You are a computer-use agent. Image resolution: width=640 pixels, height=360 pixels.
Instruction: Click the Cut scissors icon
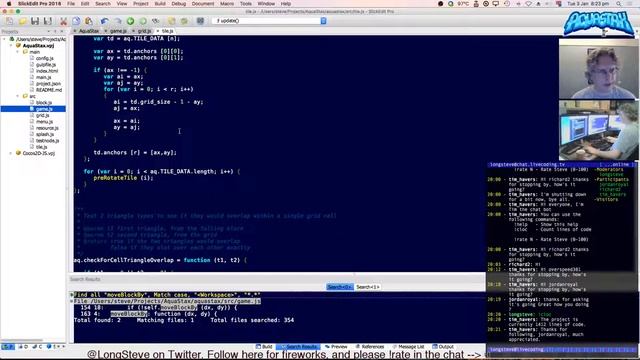pos(63,21)
